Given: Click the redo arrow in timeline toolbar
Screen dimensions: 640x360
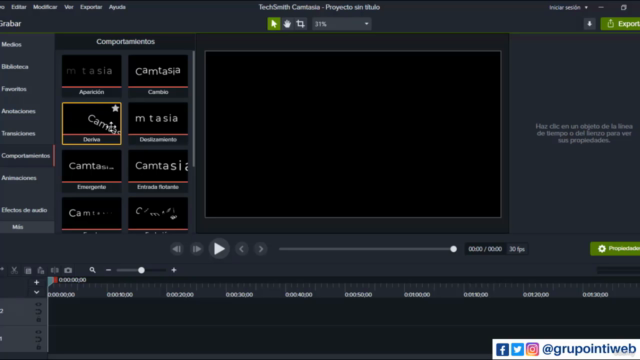Looking at the screenshot, I should tap(2, 270).
